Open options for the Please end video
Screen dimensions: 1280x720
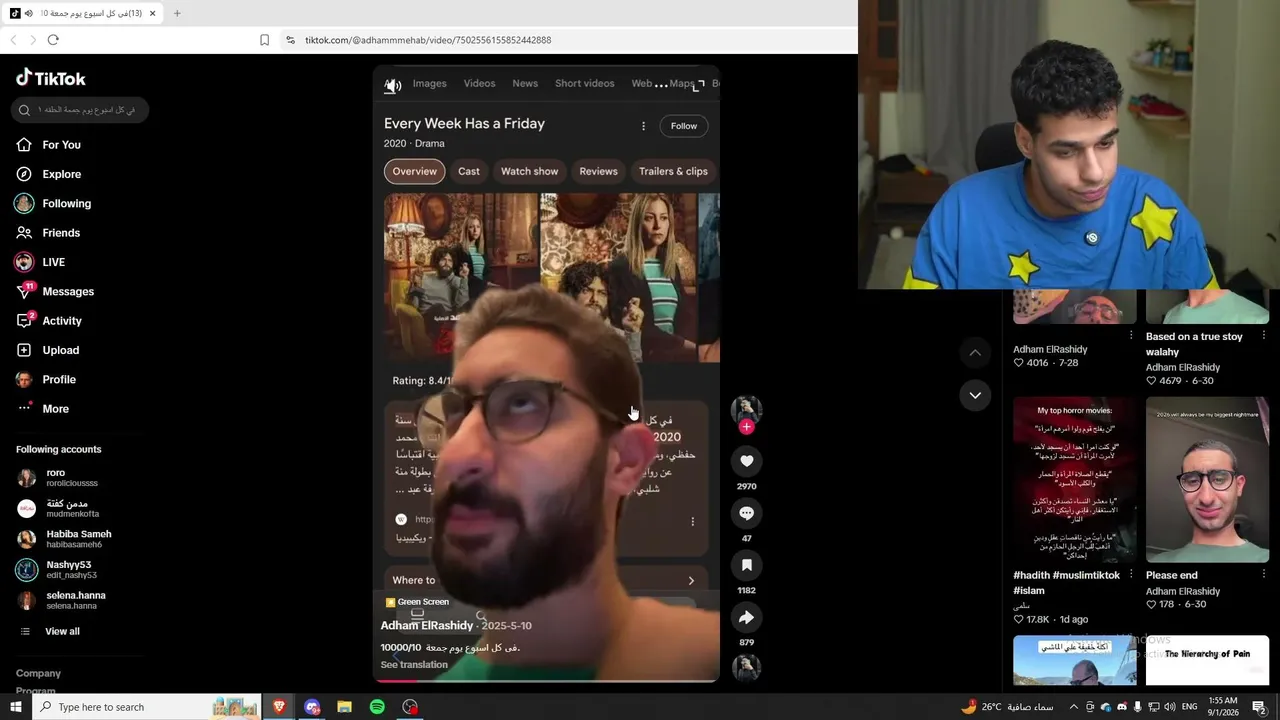[x=1263, y=575]
